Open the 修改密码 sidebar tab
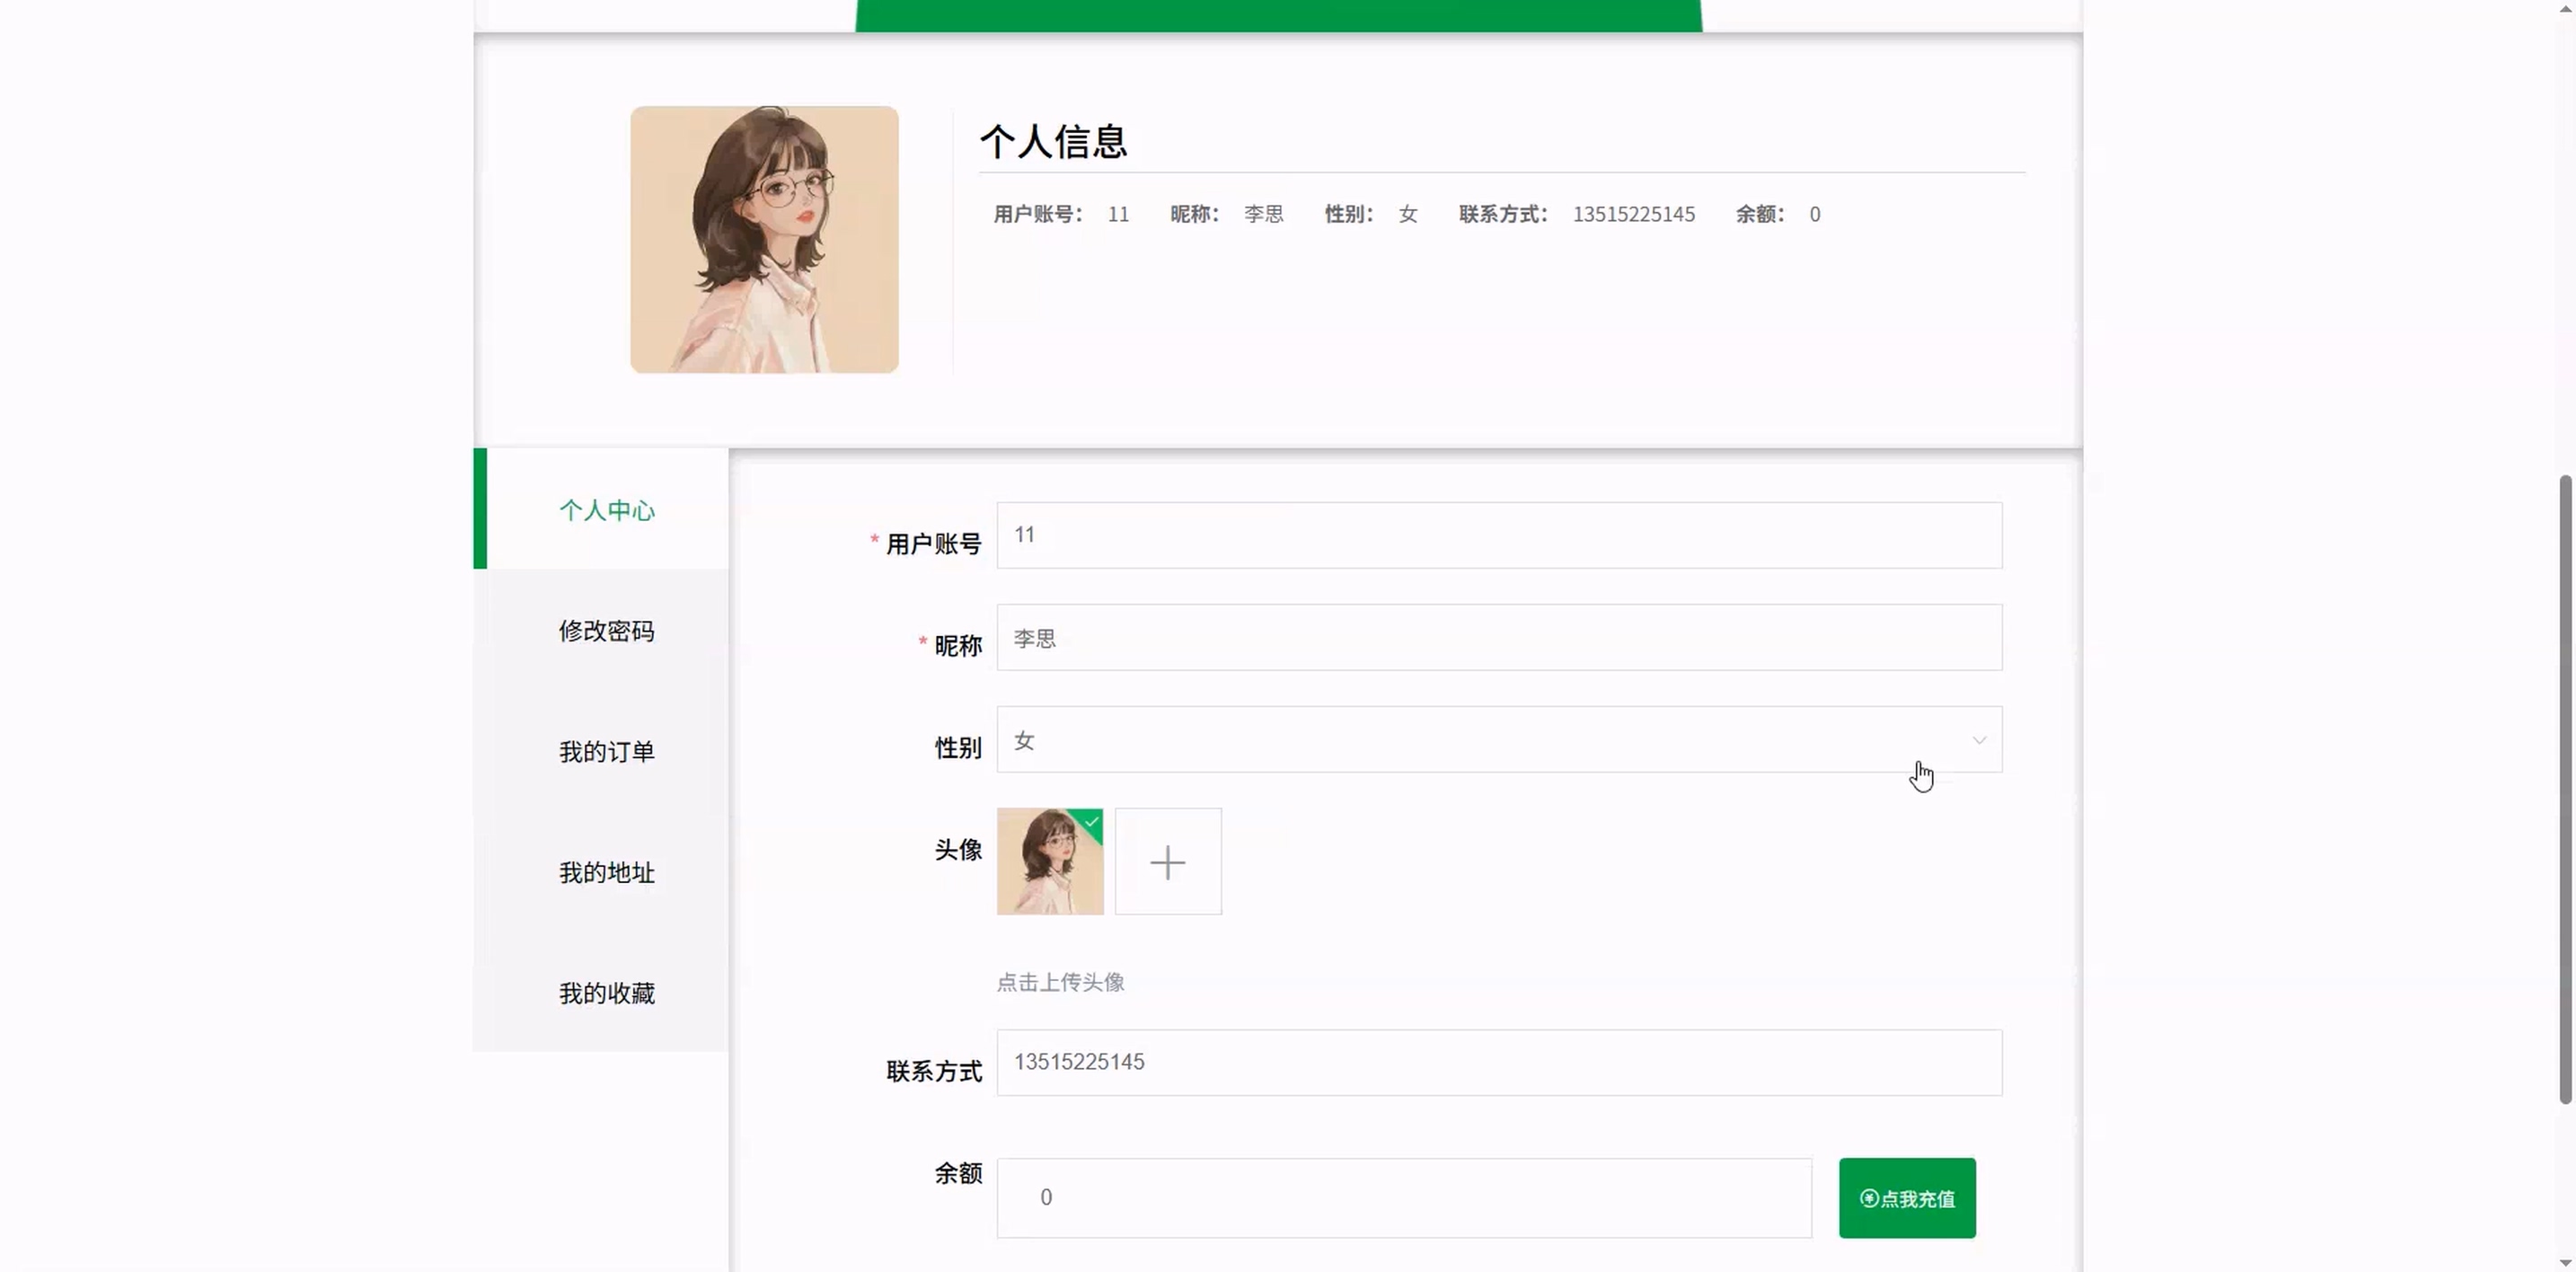The height and width of the screenshot is (1272, 2576). tap(606, 631)
